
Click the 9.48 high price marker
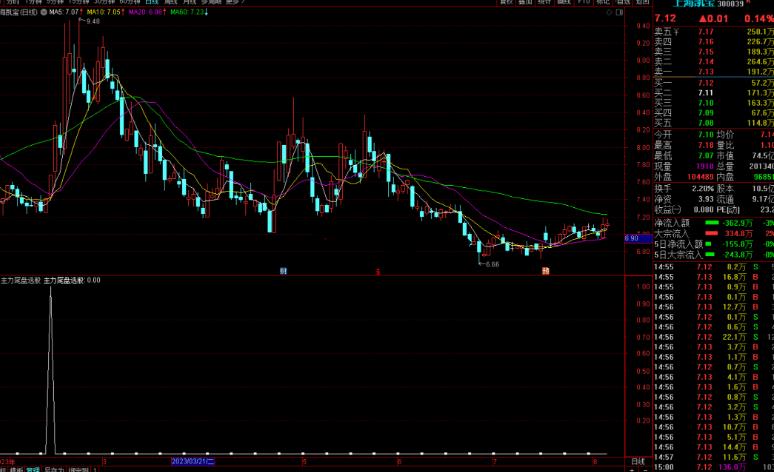pyautogui.click(x=92, y=21)
